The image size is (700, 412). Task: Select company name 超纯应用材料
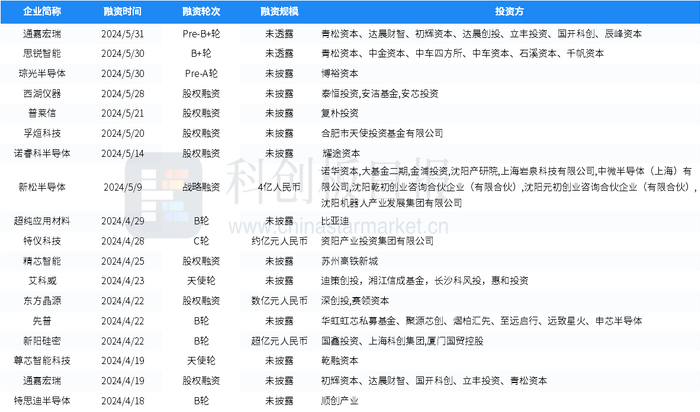click(42, 221)
